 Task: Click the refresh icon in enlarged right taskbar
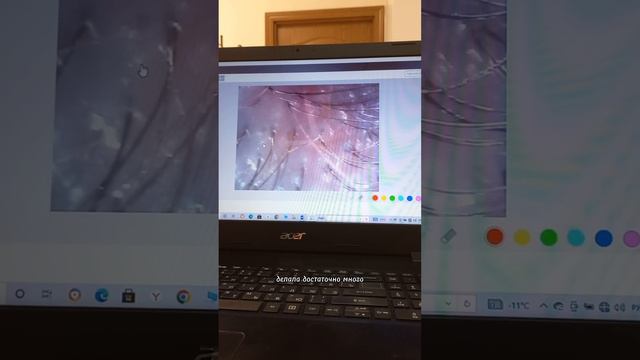tap(467, 304)
